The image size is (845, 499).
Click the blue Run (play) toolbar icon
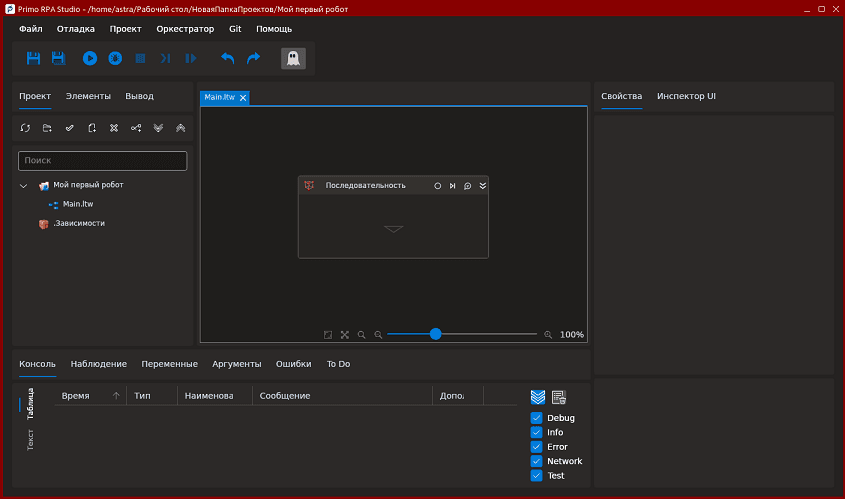[x=90, y=59]
